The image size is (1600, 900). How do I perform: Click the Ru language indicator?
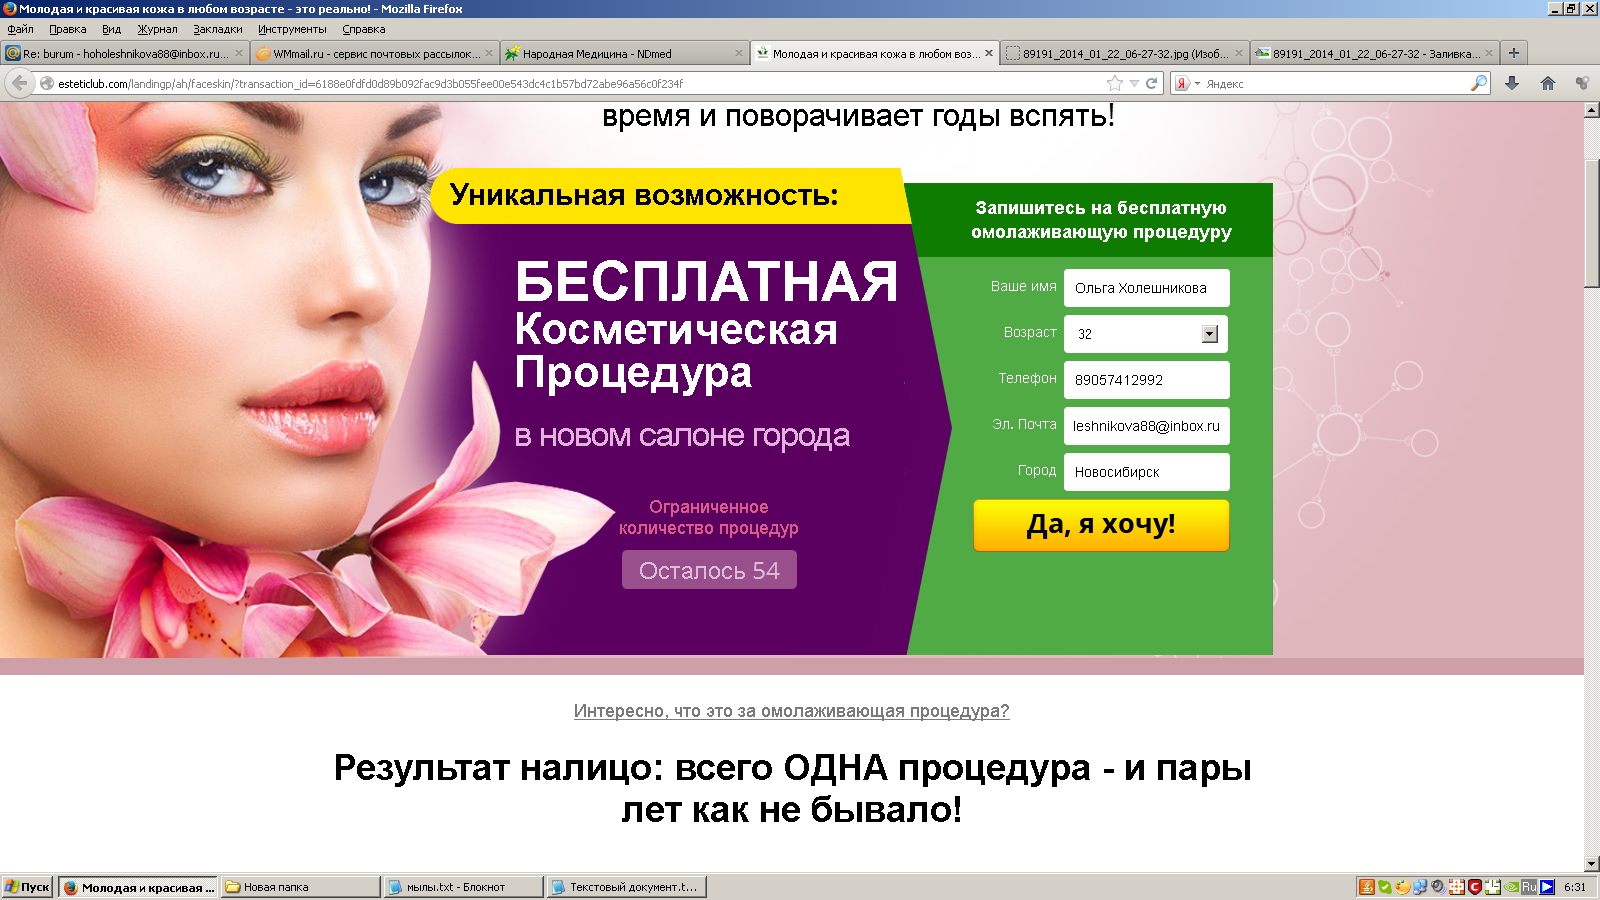point(1529,887)
